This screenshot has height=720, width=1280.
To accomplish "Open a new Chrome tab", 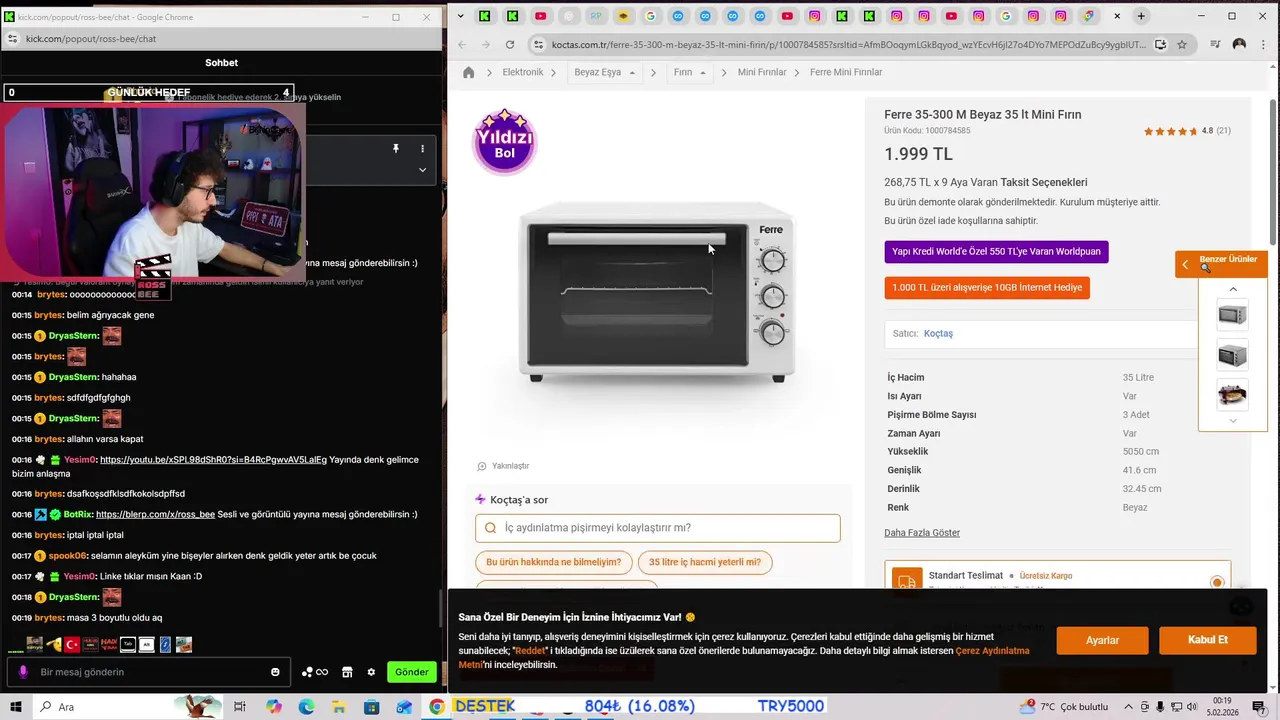I will (x=1141, y=16).
